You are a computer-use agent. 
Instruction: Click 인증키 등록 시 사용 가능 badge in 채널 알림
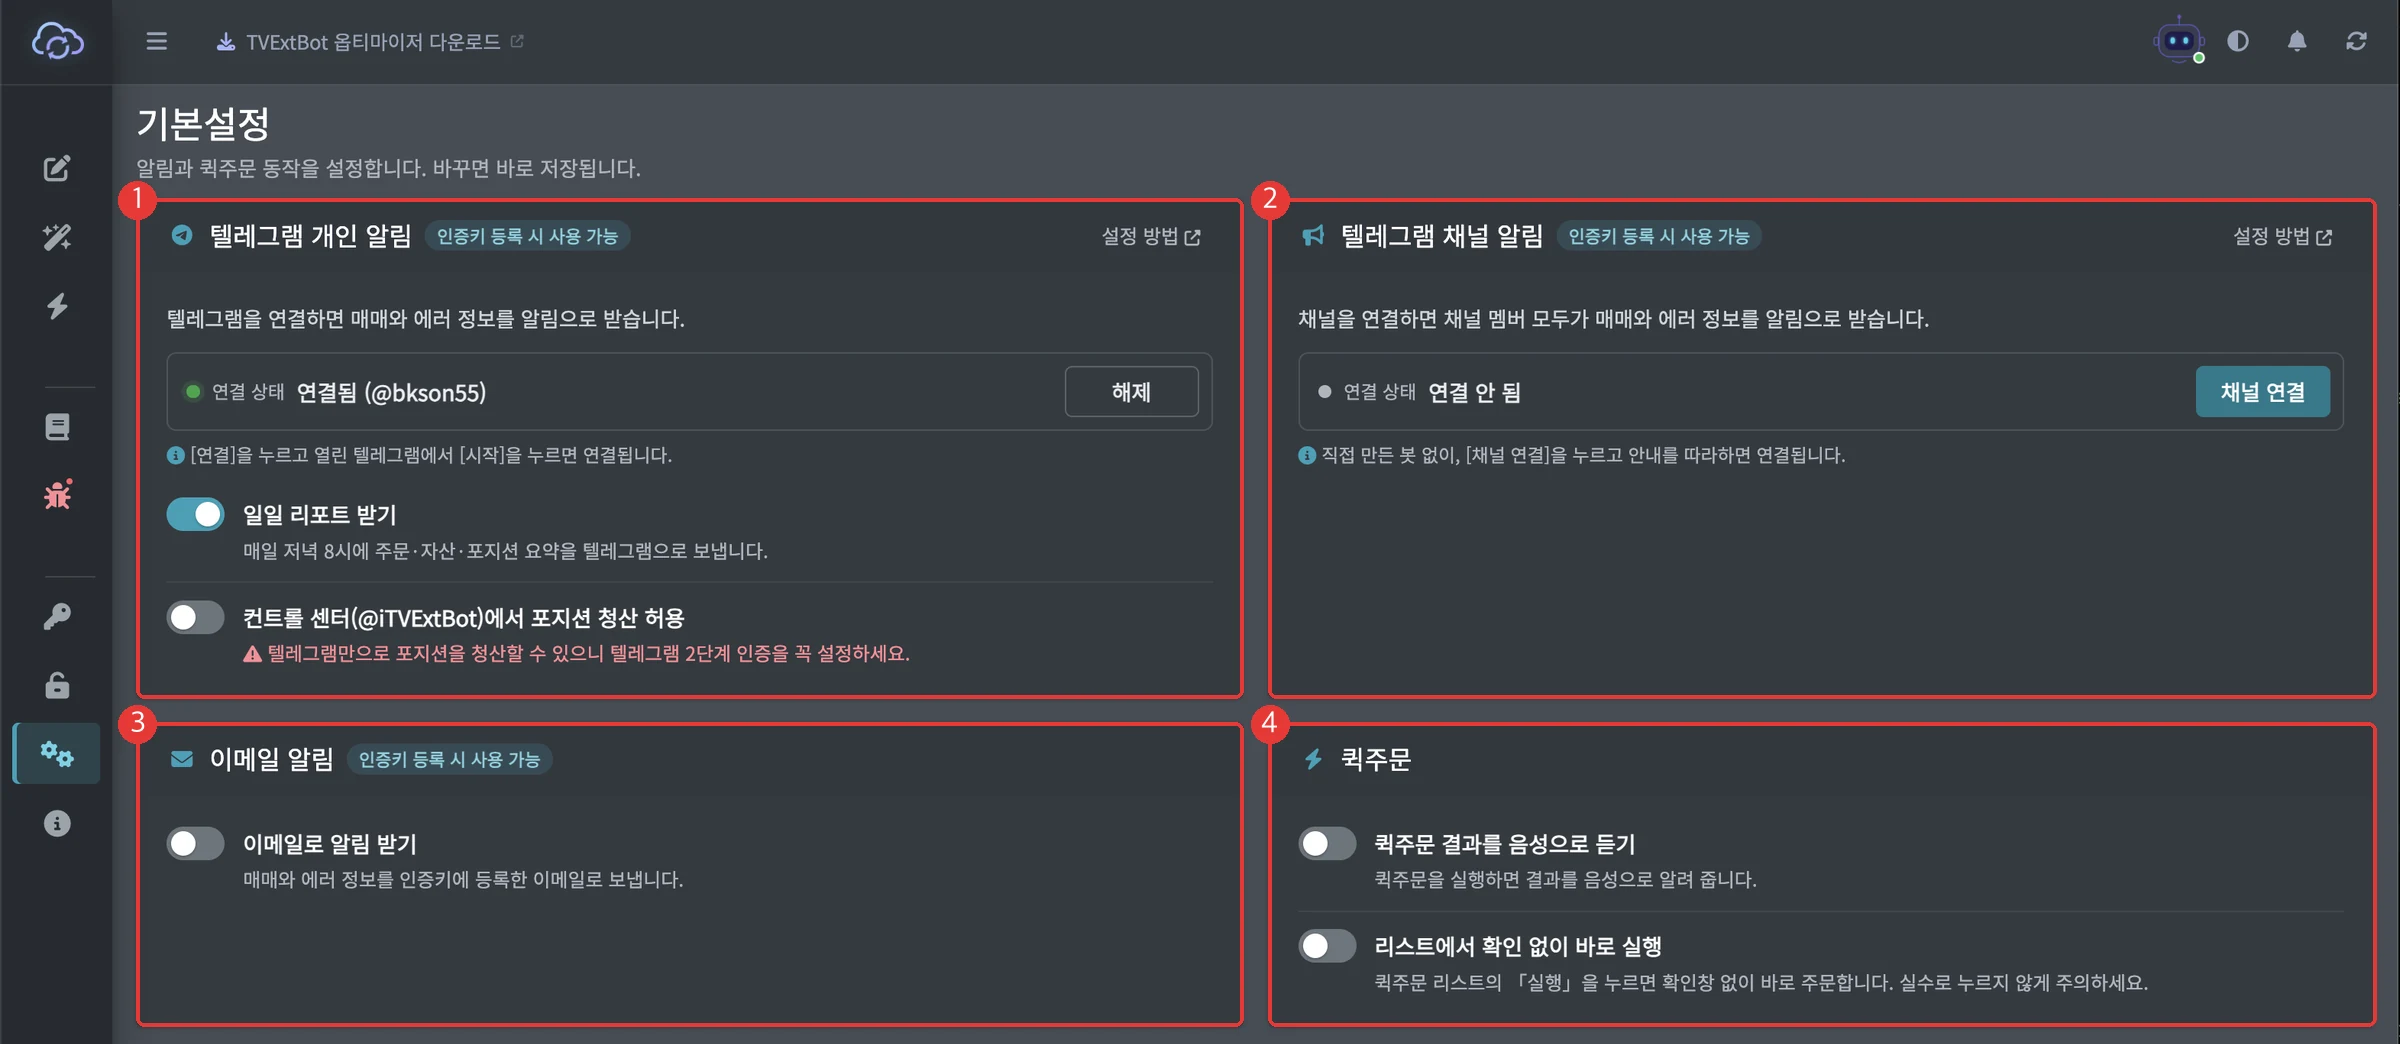[1658, 236]
